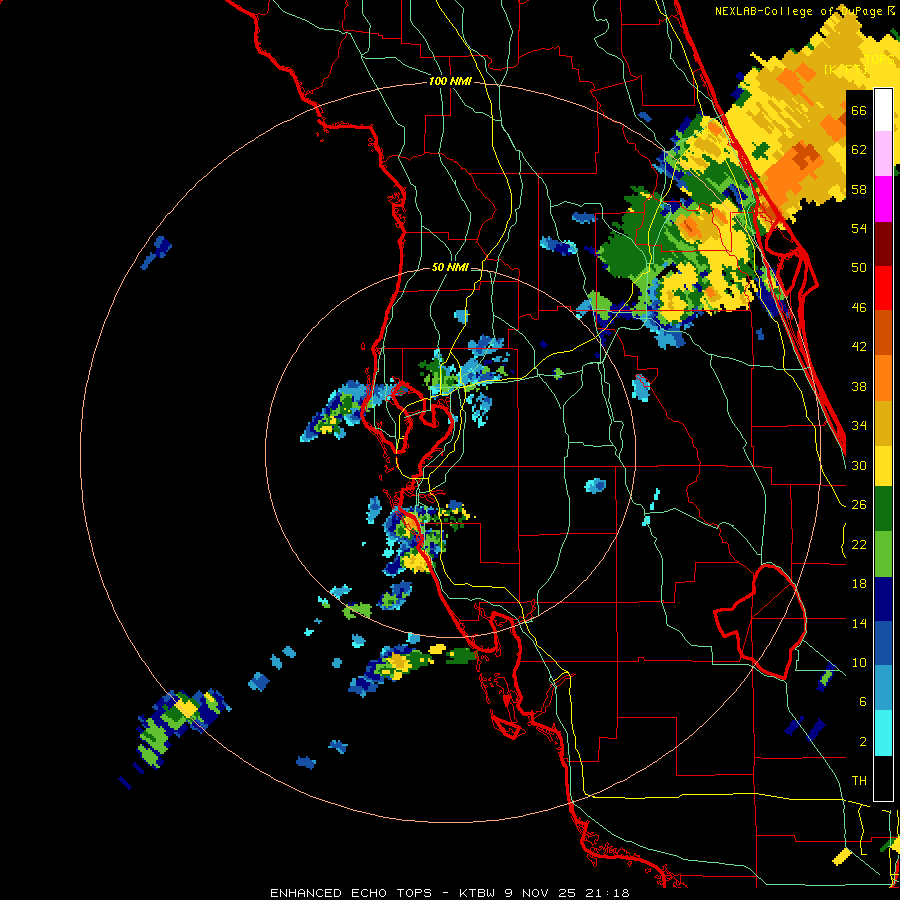Image resolution: width=900 pixels, height=900 pixels.
Task: Click the white swatch at top of legend
Action: coord(883,110)
